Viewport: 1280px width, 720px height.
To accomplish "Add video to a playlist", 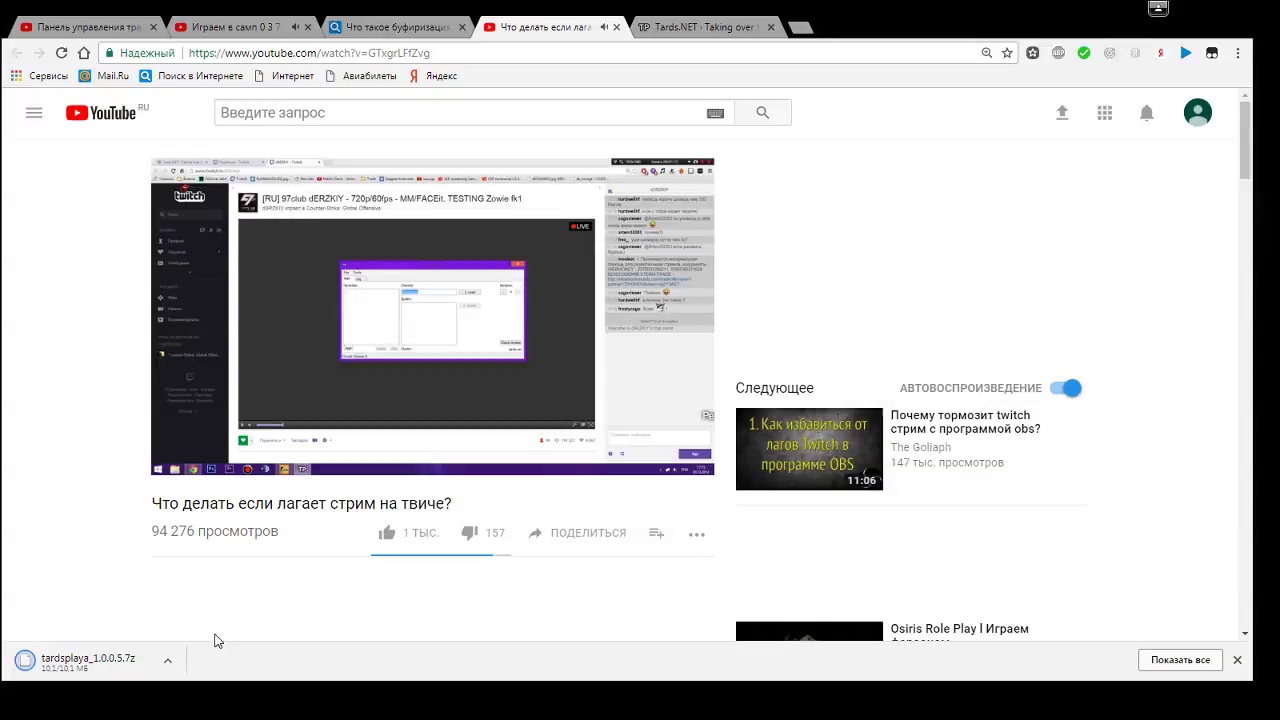I will click(x=656, y=533).
